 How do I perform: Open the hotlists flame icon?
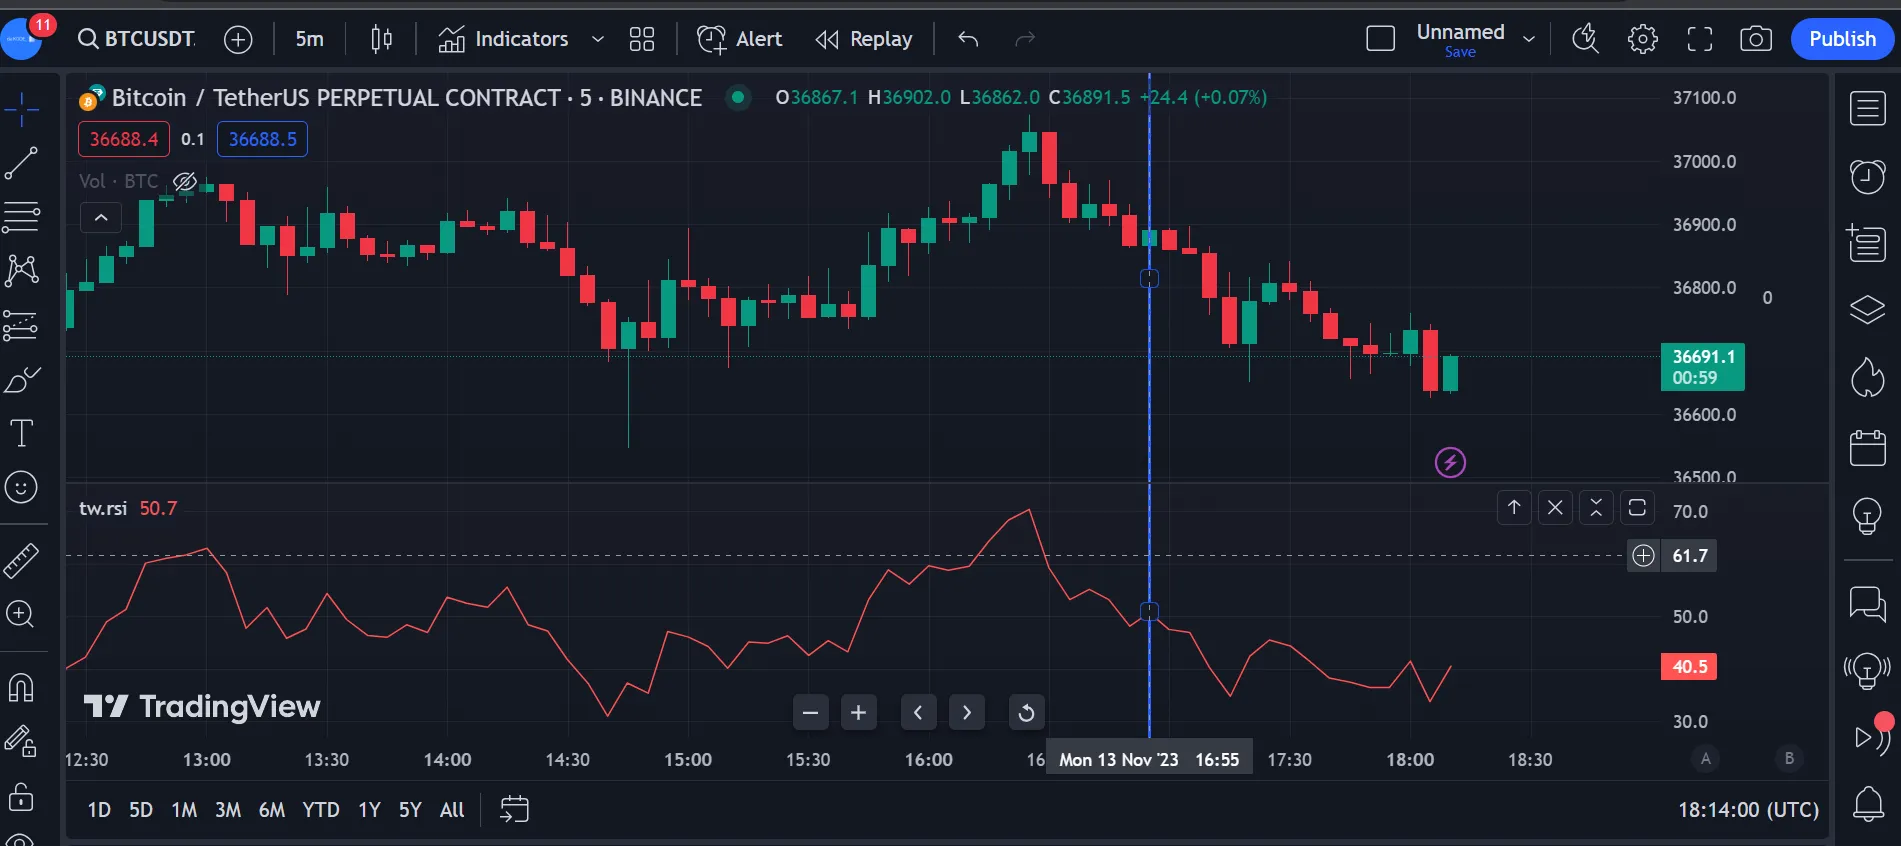[x=1867, y=378]
